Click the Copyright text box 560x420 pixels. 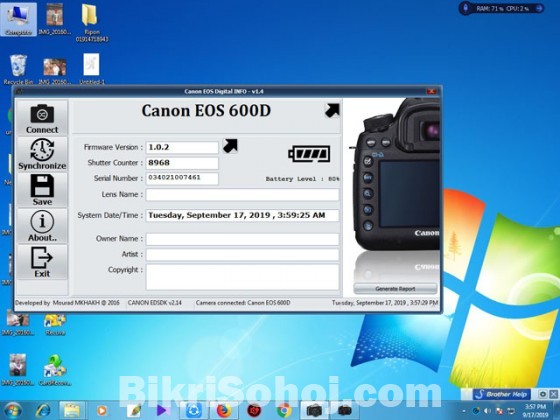(242, 277)
